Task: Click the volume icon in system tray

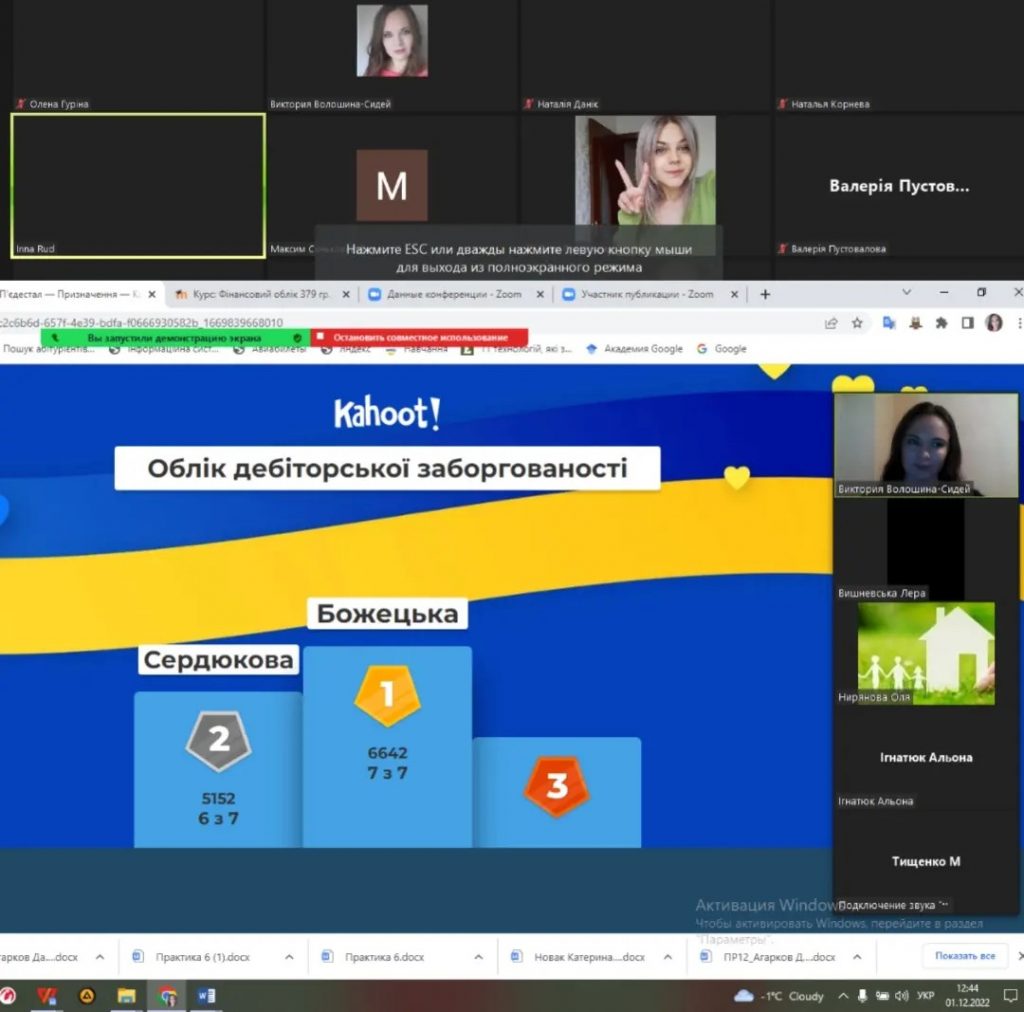Action: pyautogui.click(x=901, y=996)
